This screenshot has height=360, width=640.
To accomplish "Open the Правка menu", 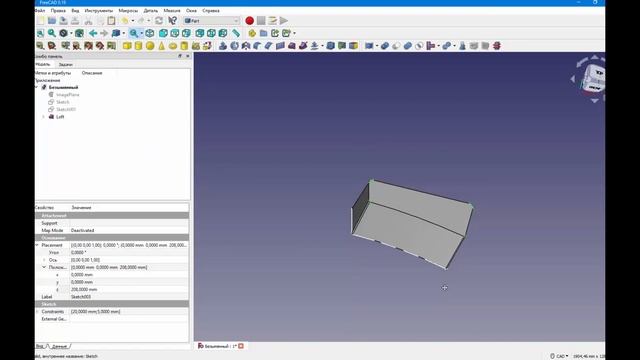I will click(x=58, y=11).
